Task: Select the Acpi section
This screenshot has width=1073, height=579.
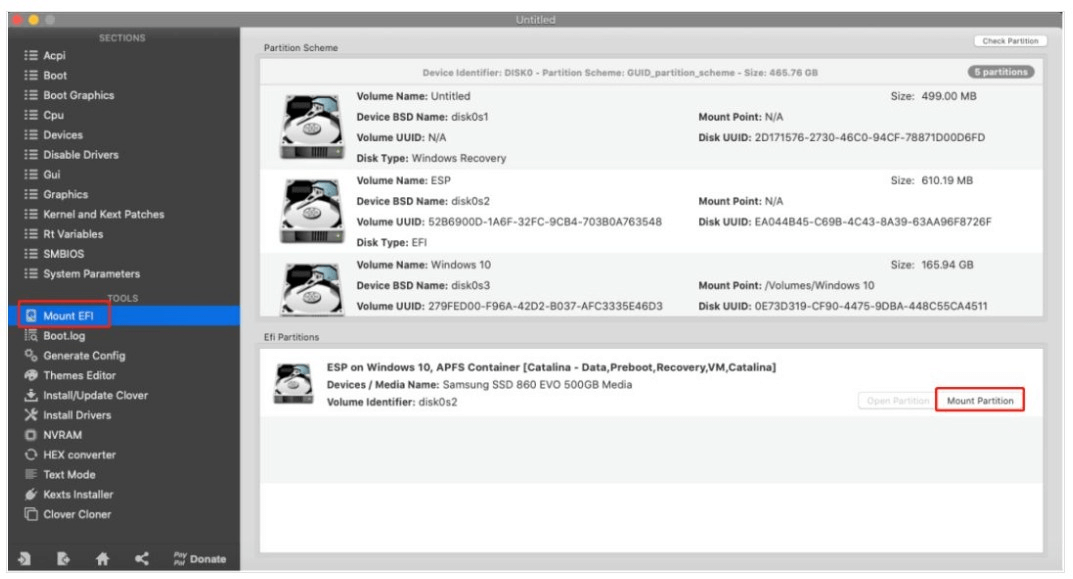Action: click(54, 56)
